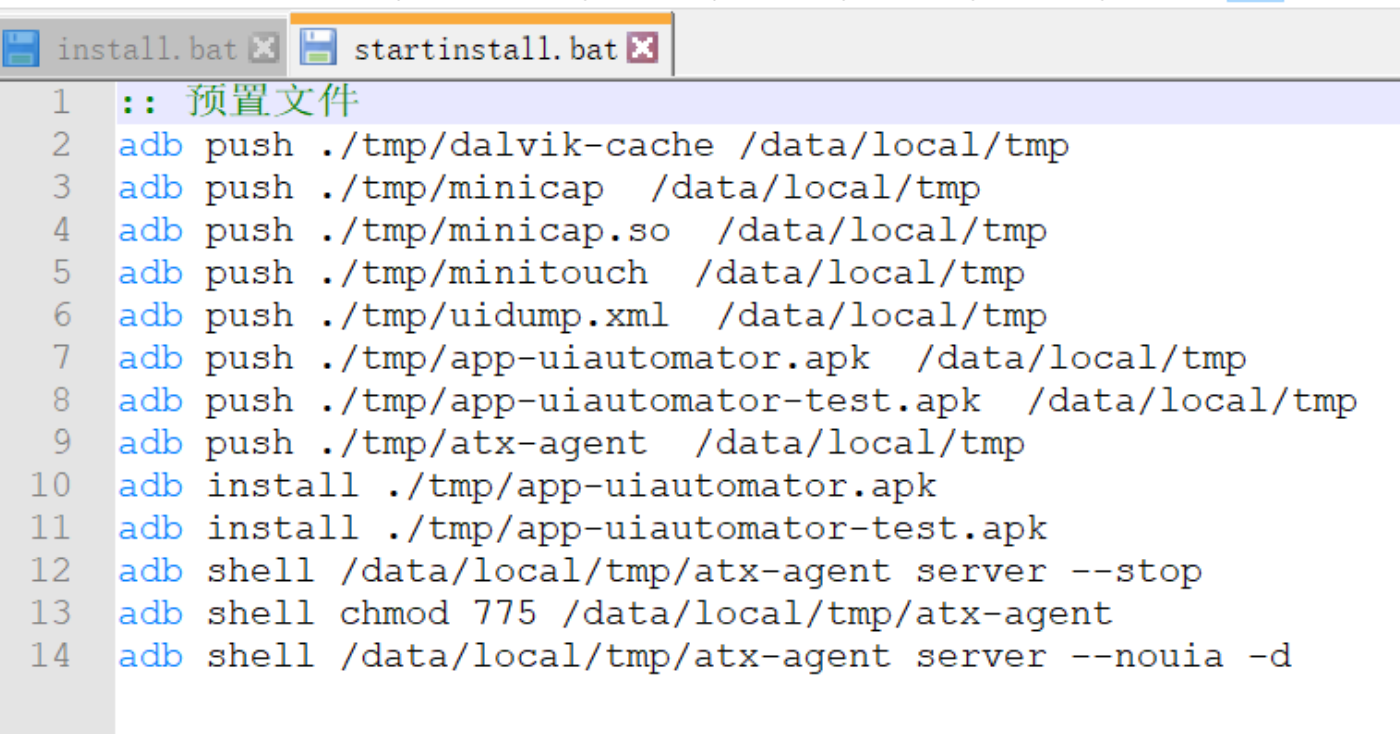The height and width of the screenshot is (734, 1400).
Task: Click ./tmp/minitouch on line 5
Action: pyautogui.click(x=484, y=273)
